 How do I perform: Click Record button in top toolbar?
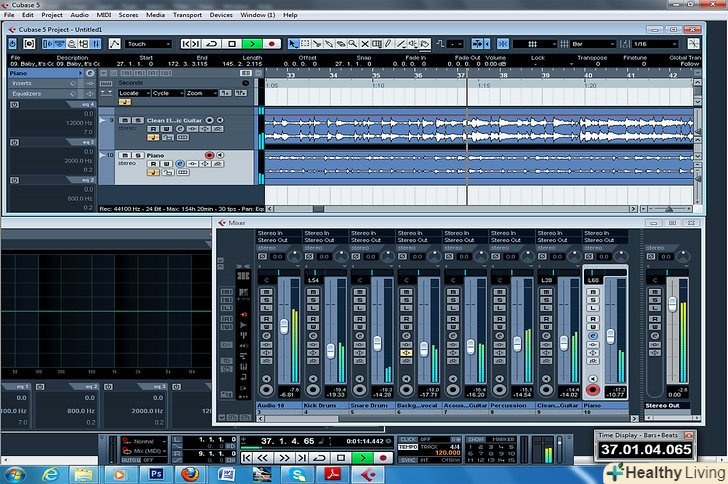point(271,44)
